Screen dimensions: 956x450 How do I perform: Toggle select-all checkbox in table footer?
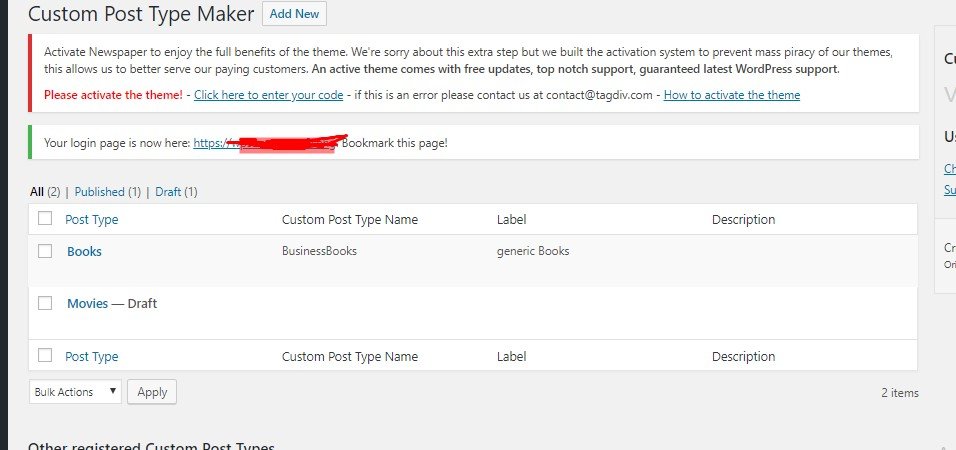45,355
